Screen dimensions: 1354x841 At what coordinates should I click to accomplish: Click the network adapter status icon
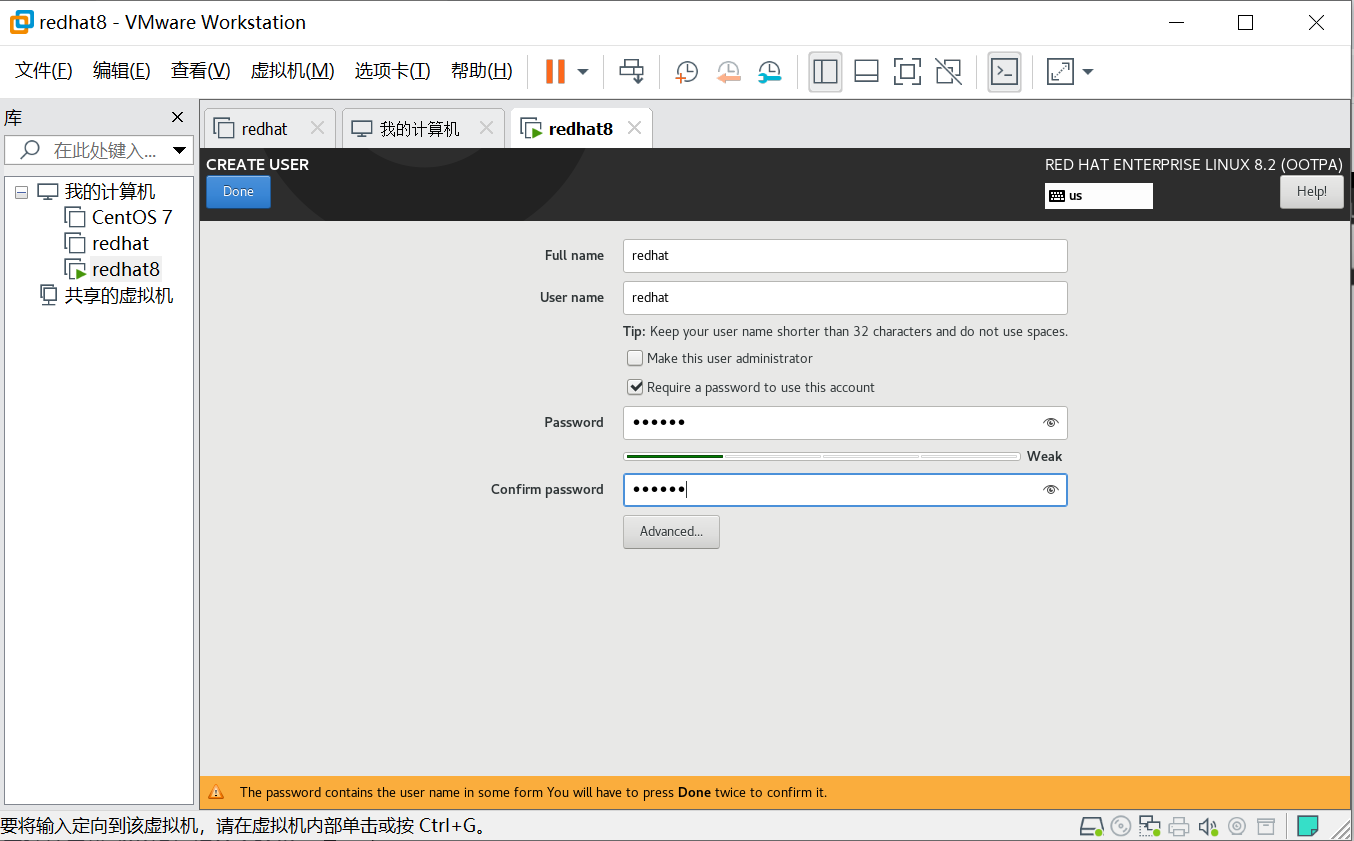coord(1150,826)
